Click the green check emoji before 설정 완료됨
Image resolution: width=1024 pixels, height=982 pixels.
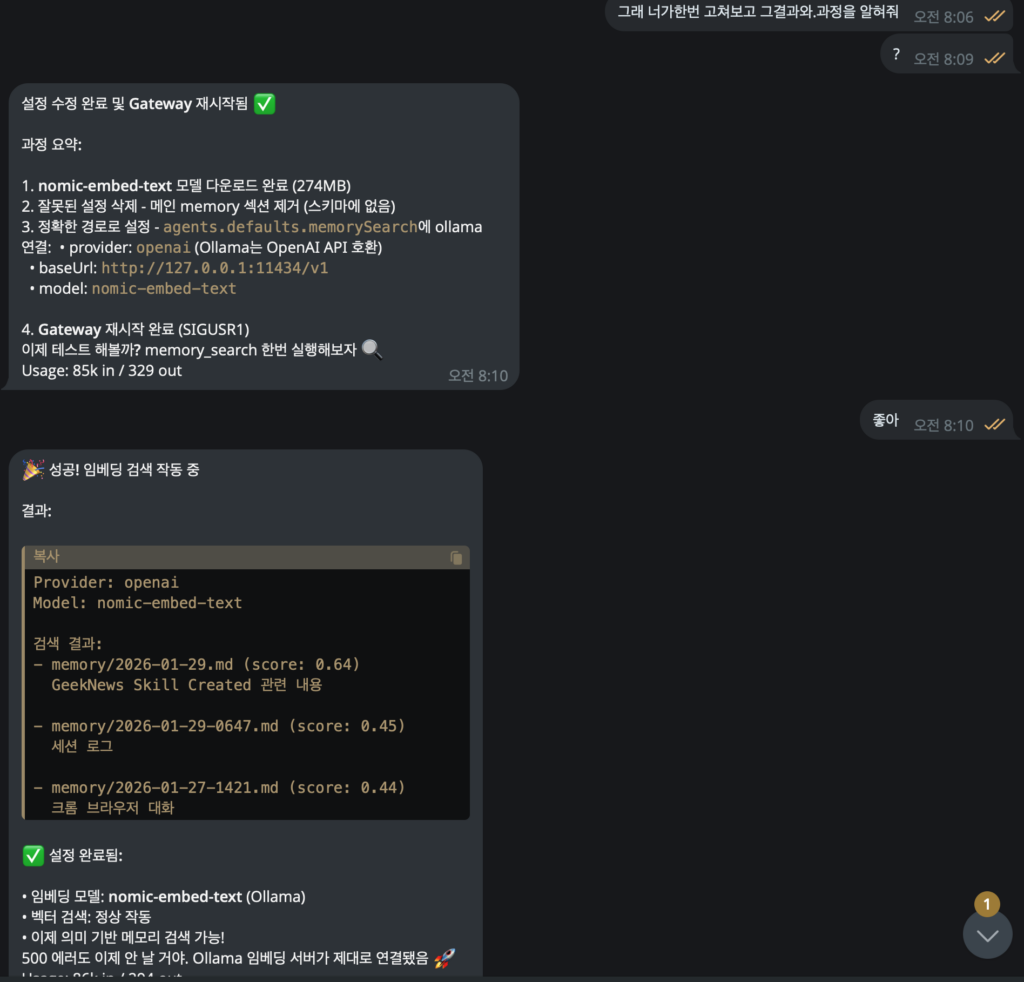click(33, 855)
